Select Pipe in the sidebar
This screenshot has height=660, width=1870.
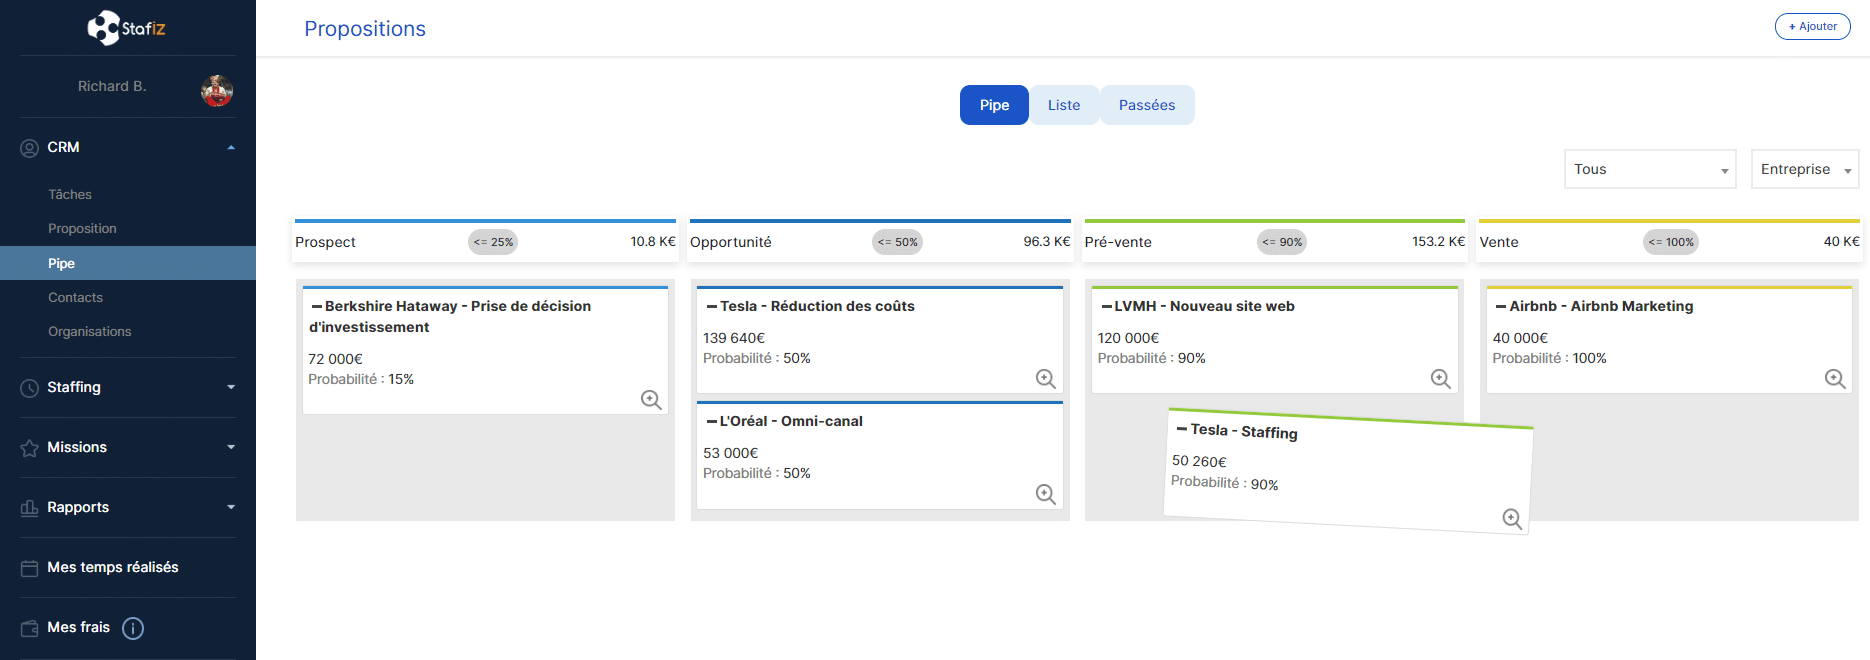tap(128, 263)
